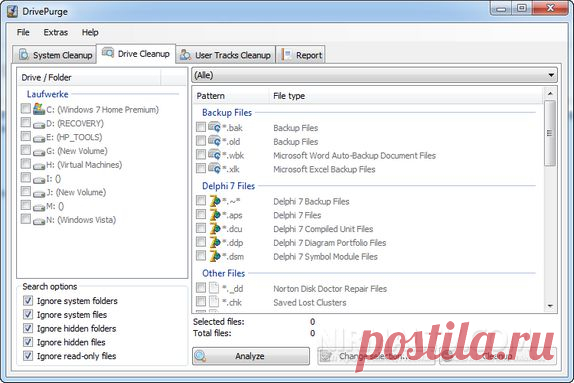
Task: Click the Windows drive icon for C:
Action: (39, 109)
